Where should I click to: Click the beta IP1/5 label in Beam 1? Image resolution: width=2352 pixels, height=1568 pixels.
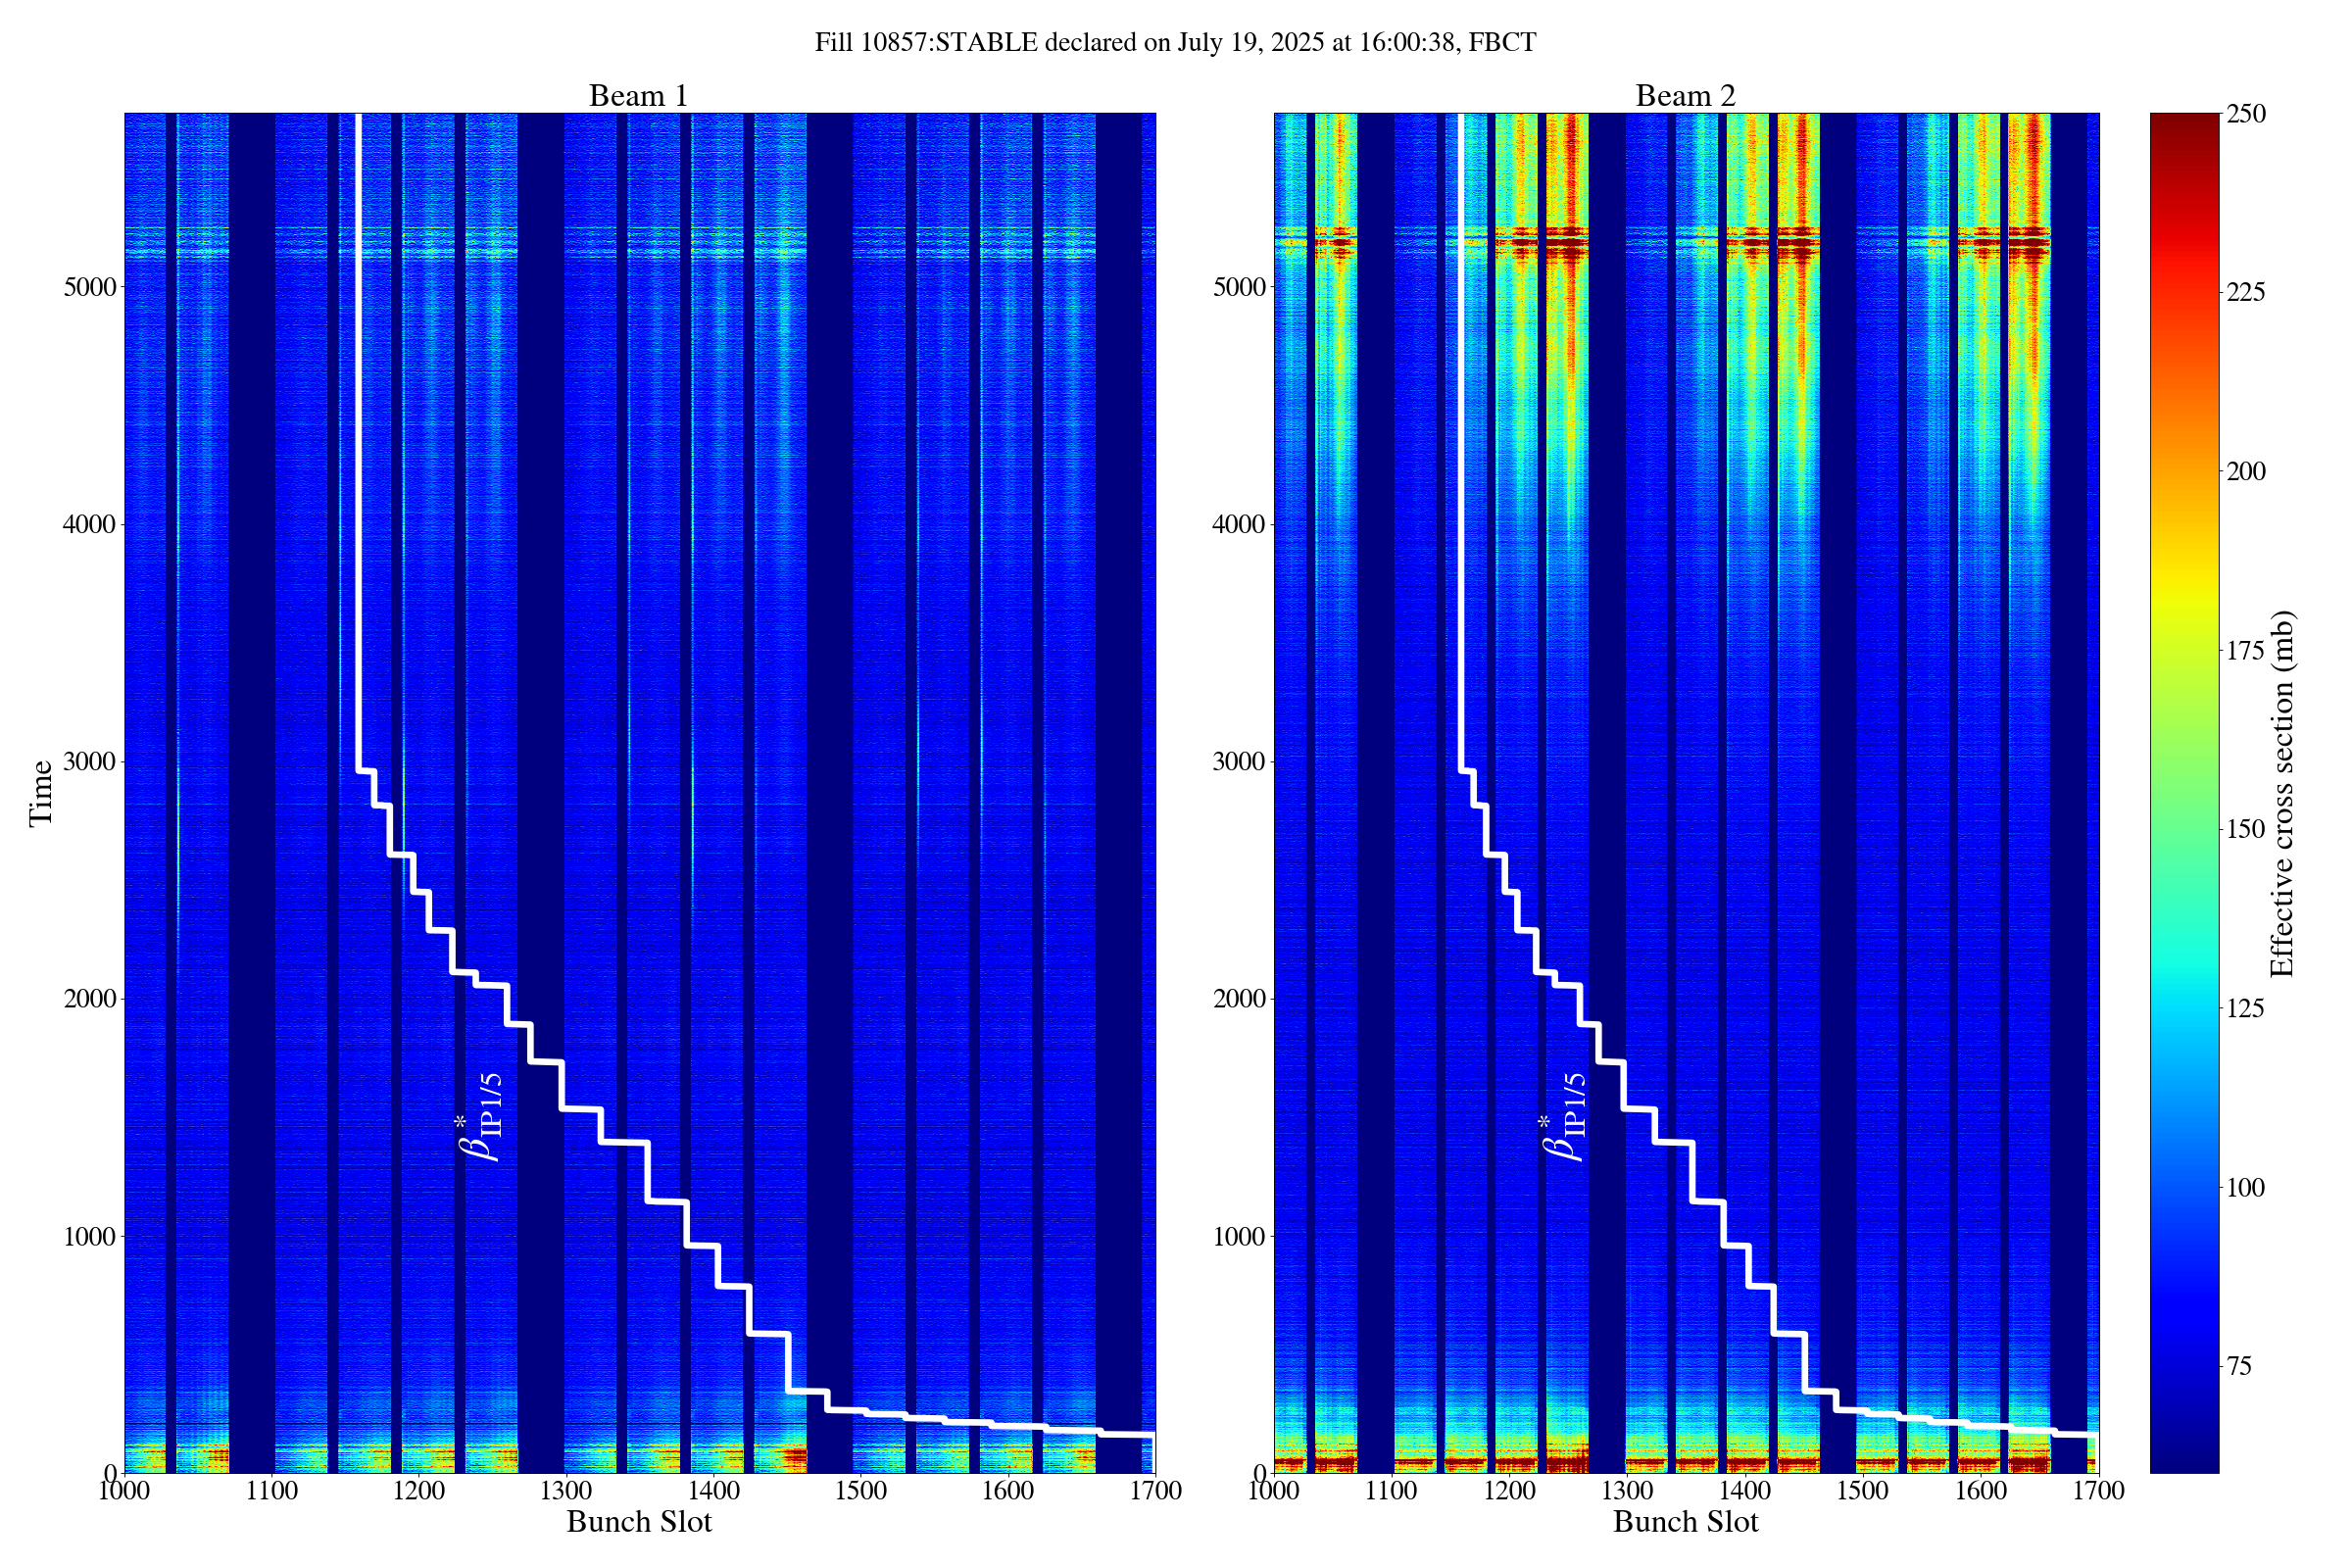pyautogui.click(x=481, y=1116)
